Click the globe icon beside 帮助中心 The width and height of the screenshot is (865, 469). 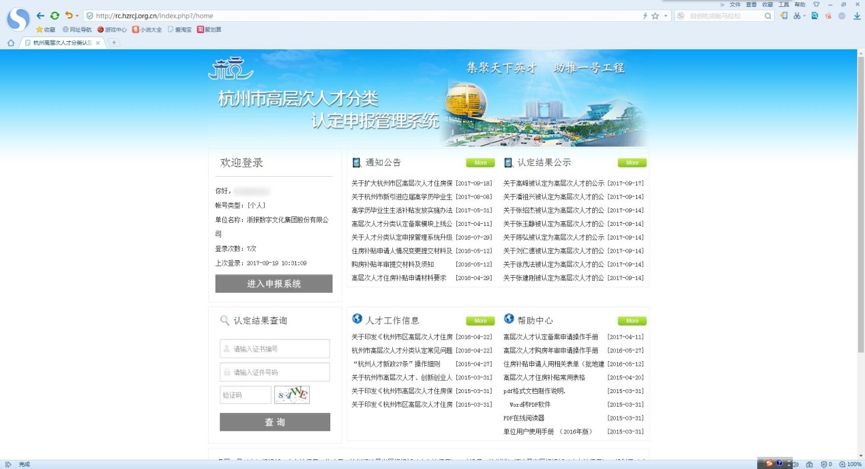[x=509, y=319]
